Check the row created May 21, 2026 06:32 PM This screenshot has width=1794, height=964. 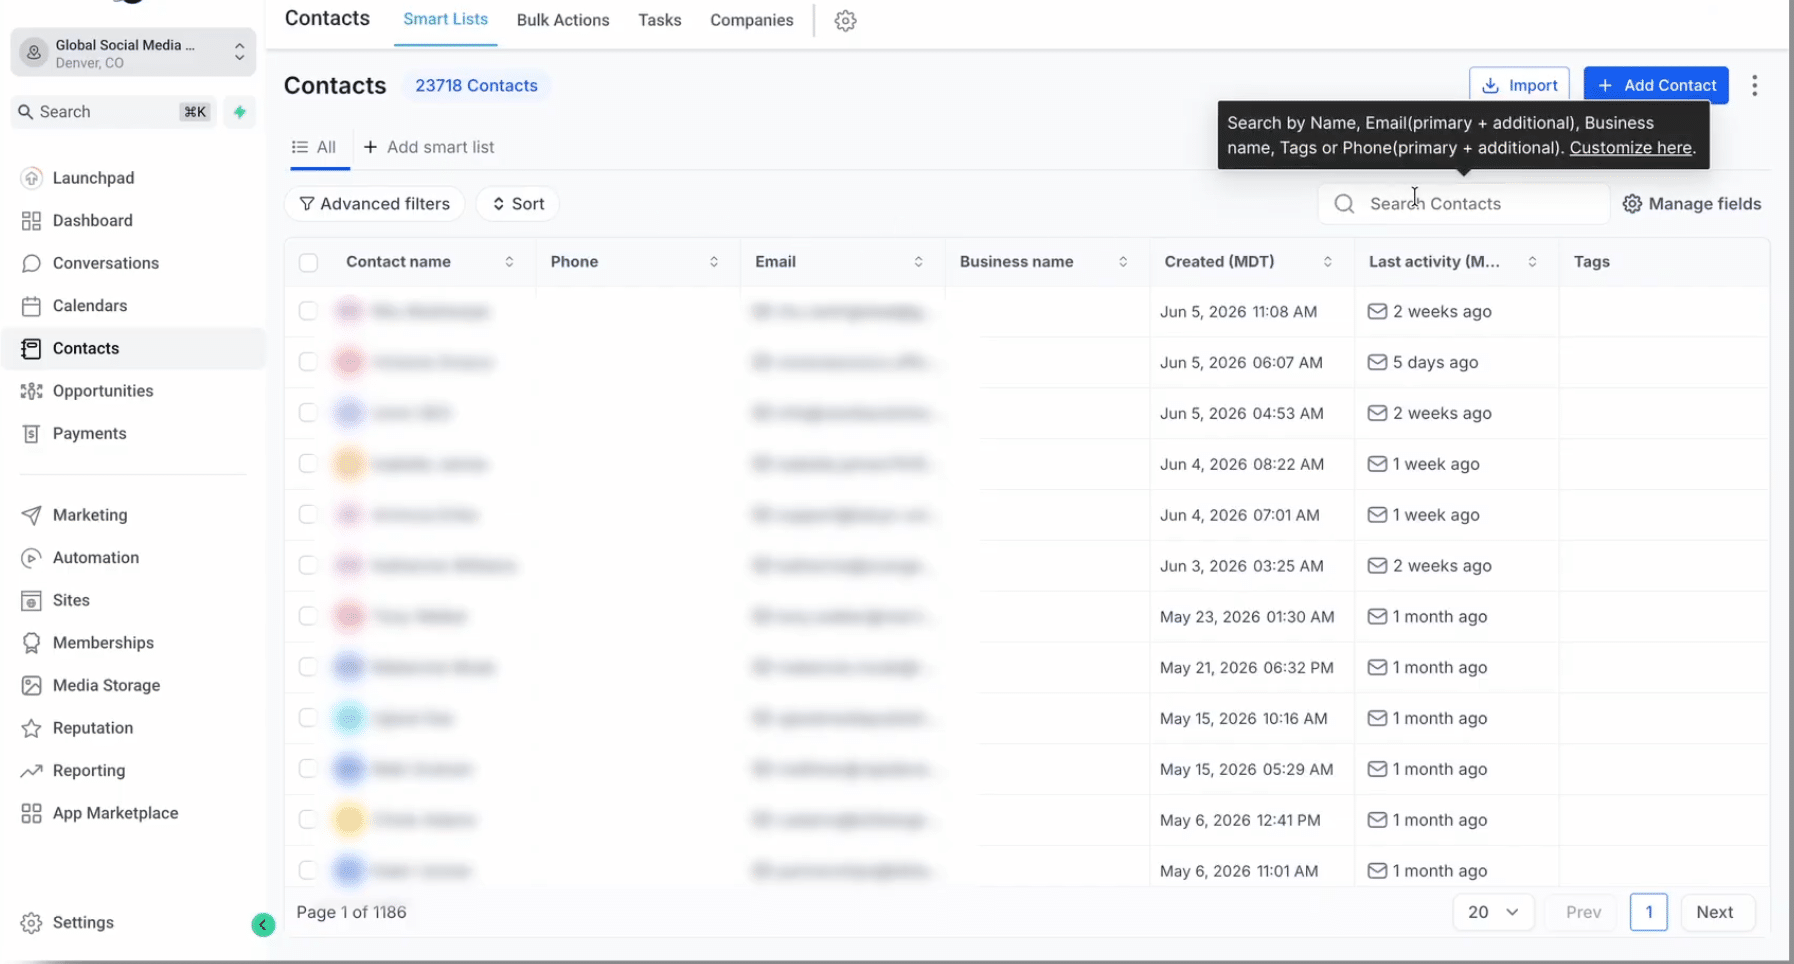(308, 667)
